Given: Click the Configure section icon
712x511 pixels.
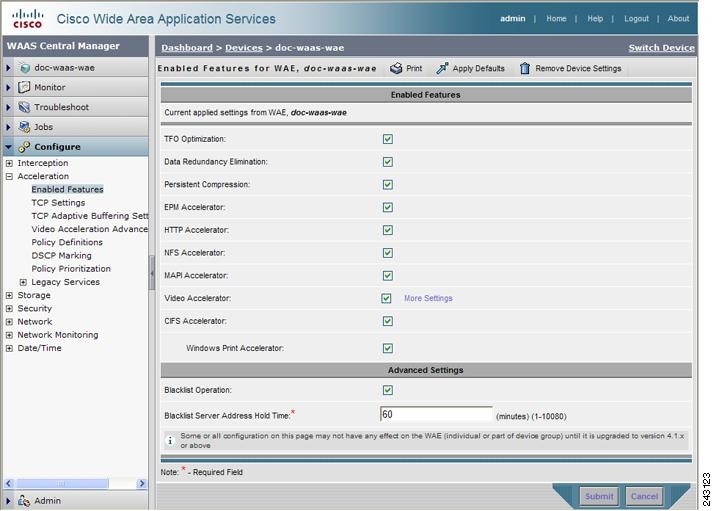Looking at the screenshot, I should click(x=24, y=147).
